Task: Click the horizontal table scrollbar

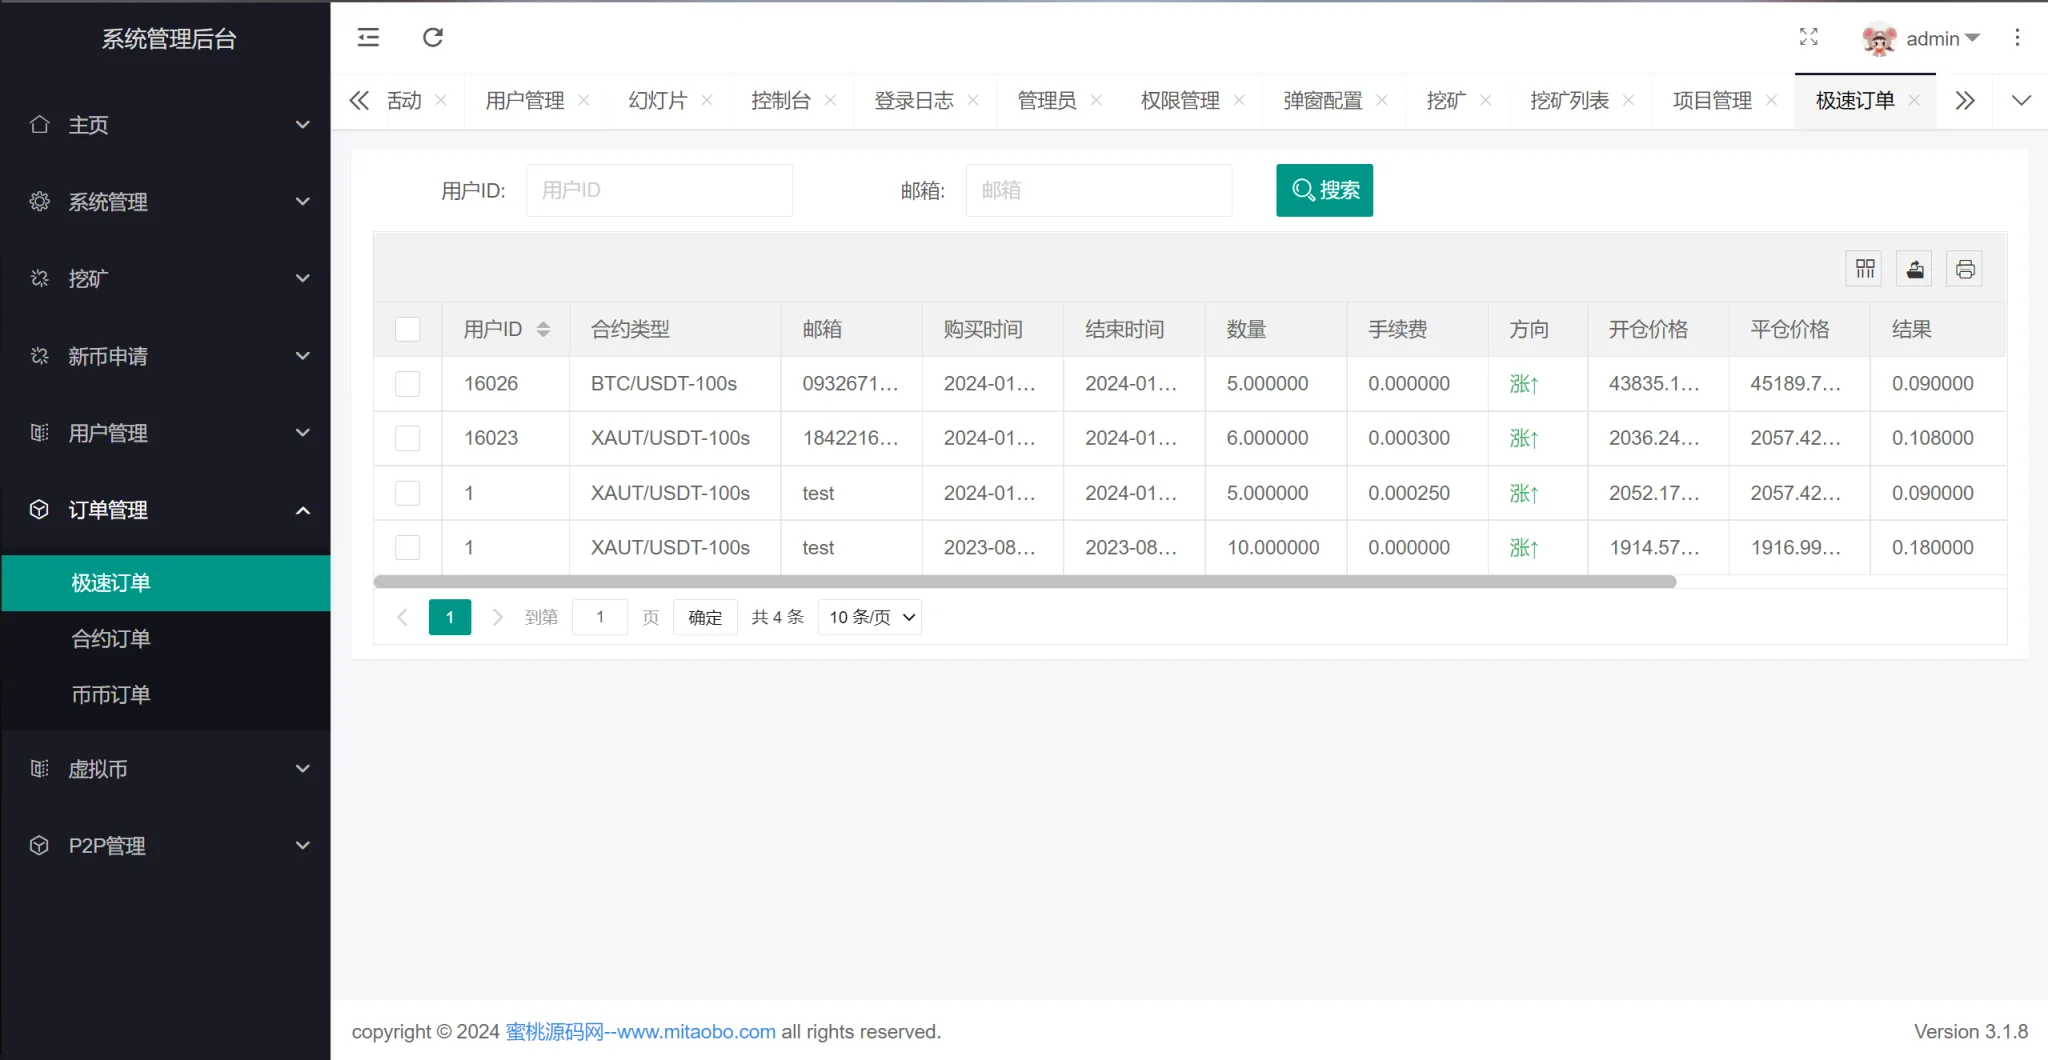Action: [x=1024, y=582]
